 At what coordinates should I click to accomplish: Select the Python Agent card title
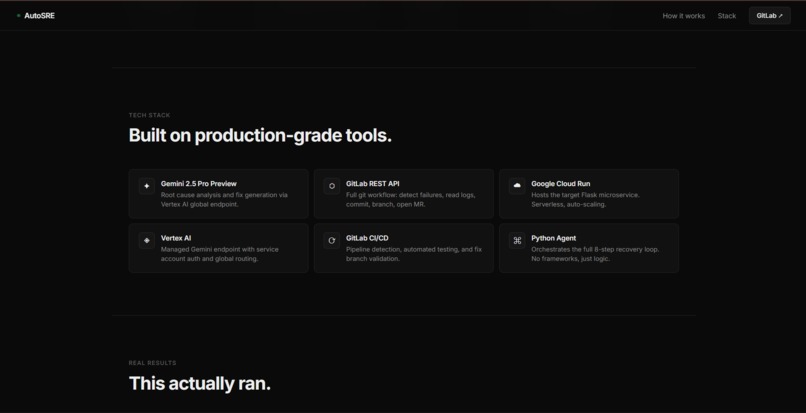554,238
